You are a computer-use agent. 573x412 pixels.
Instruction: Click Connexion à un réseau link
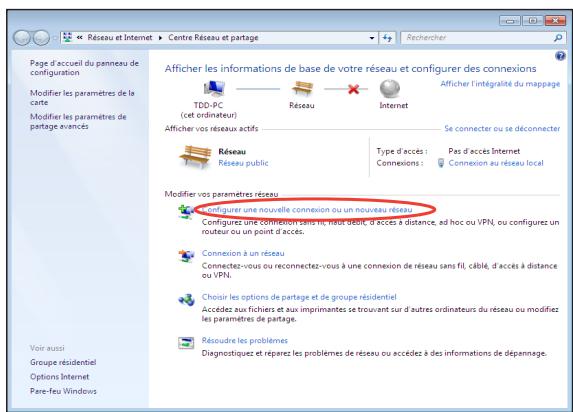tap(243, 253)
